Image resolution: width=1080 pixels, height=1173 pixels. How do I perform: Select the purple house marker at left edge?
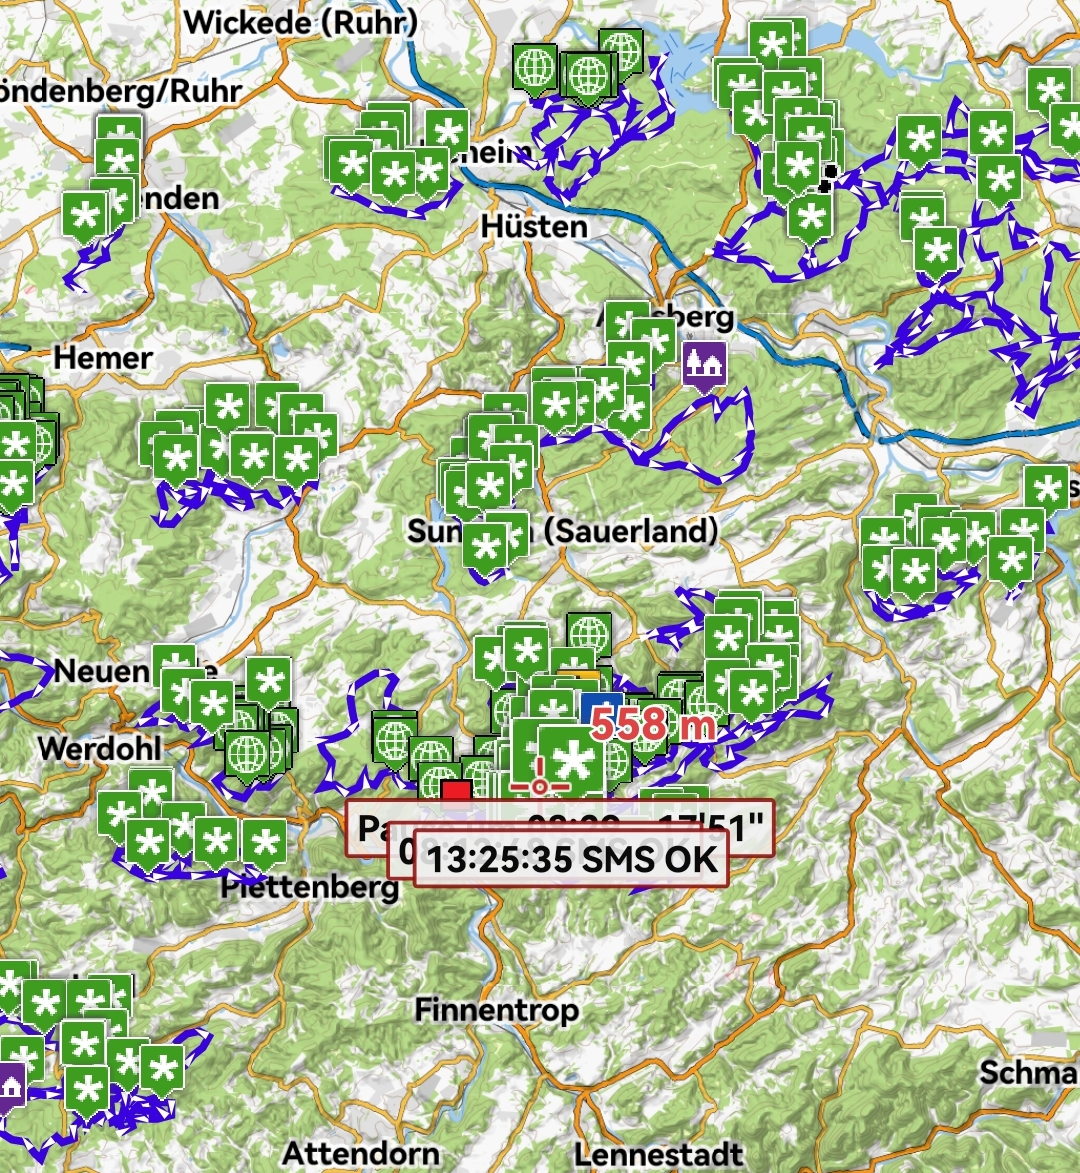[x=10, y=1087]
